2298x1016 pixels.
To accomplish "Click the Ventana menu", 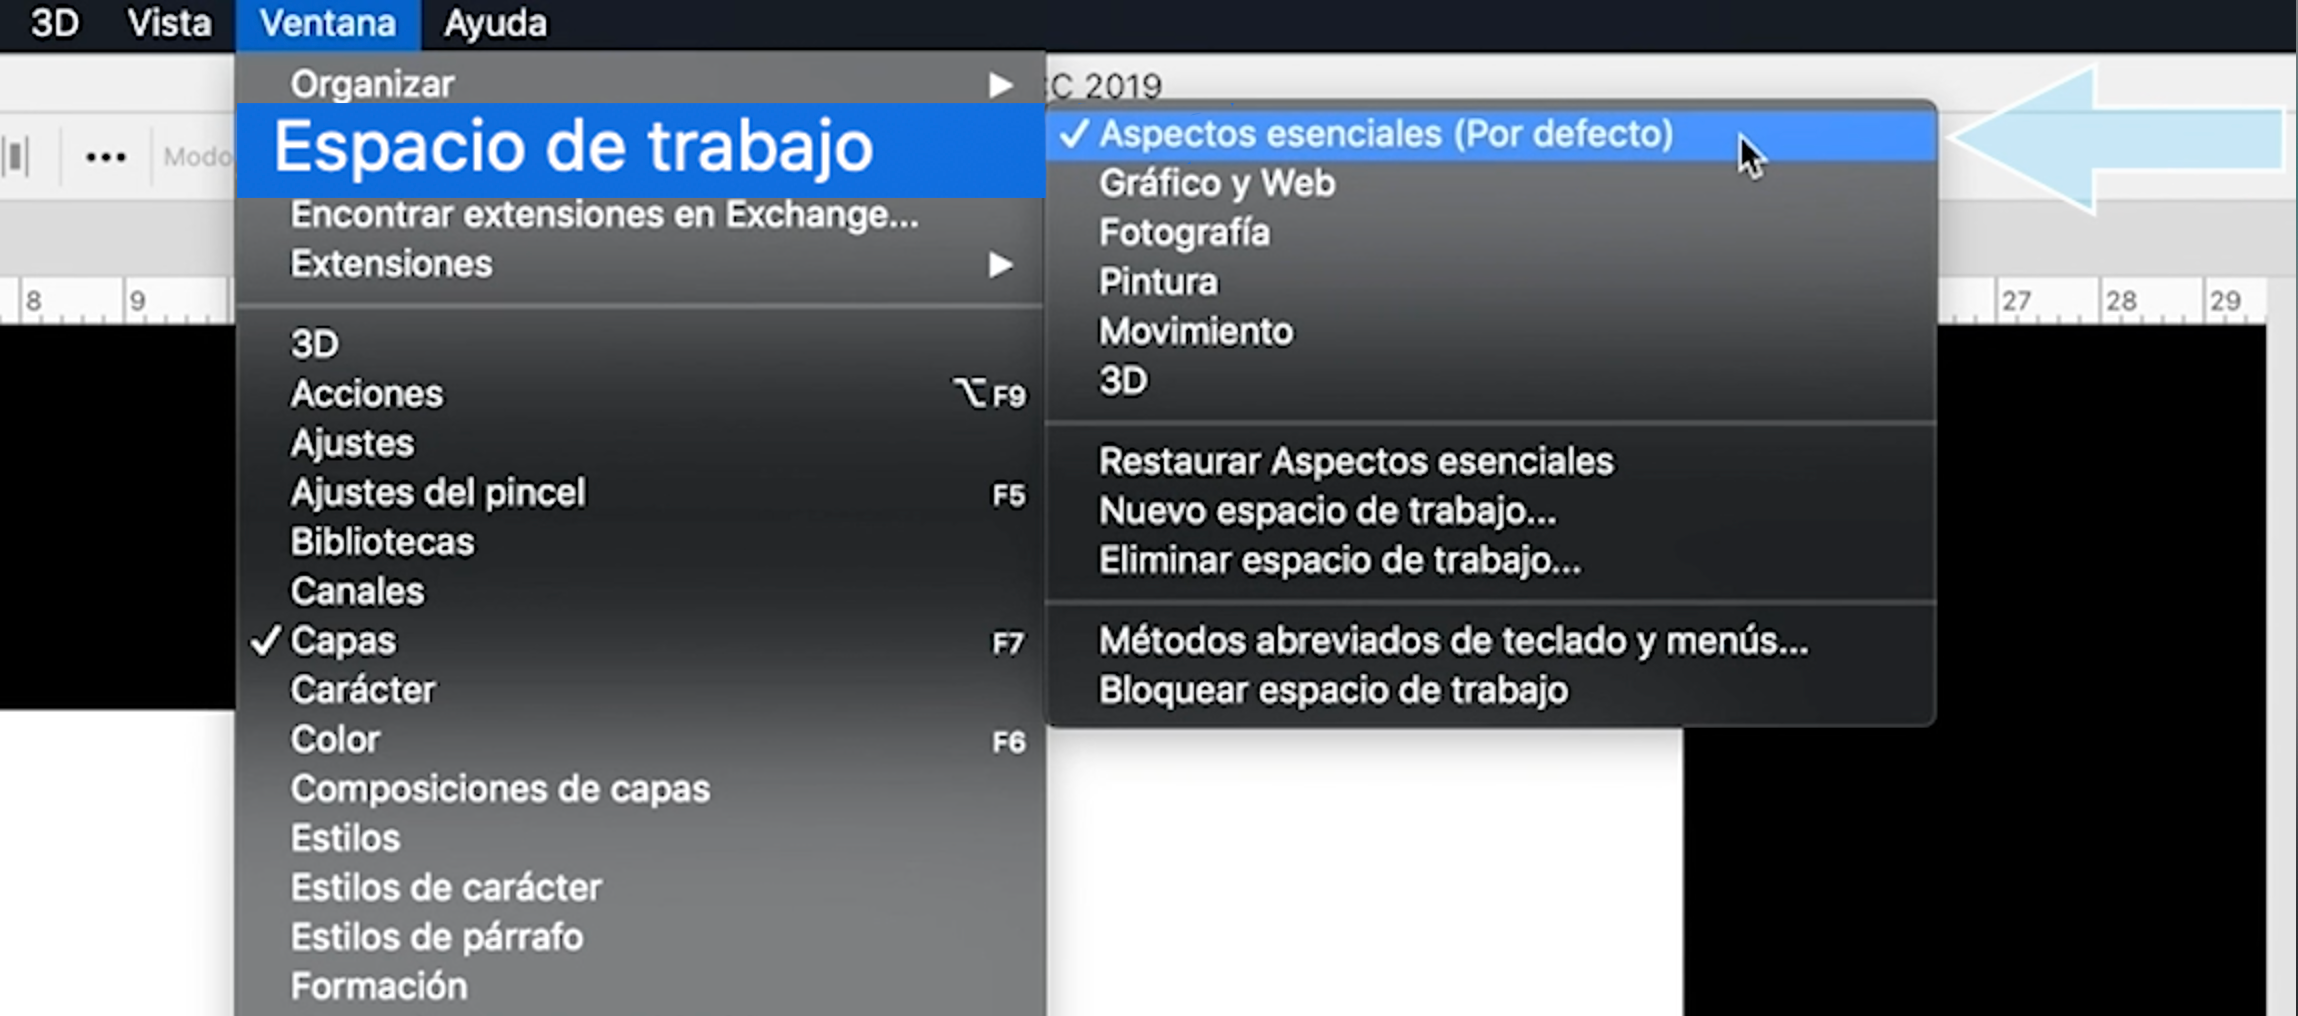I will tap(328, 23).
